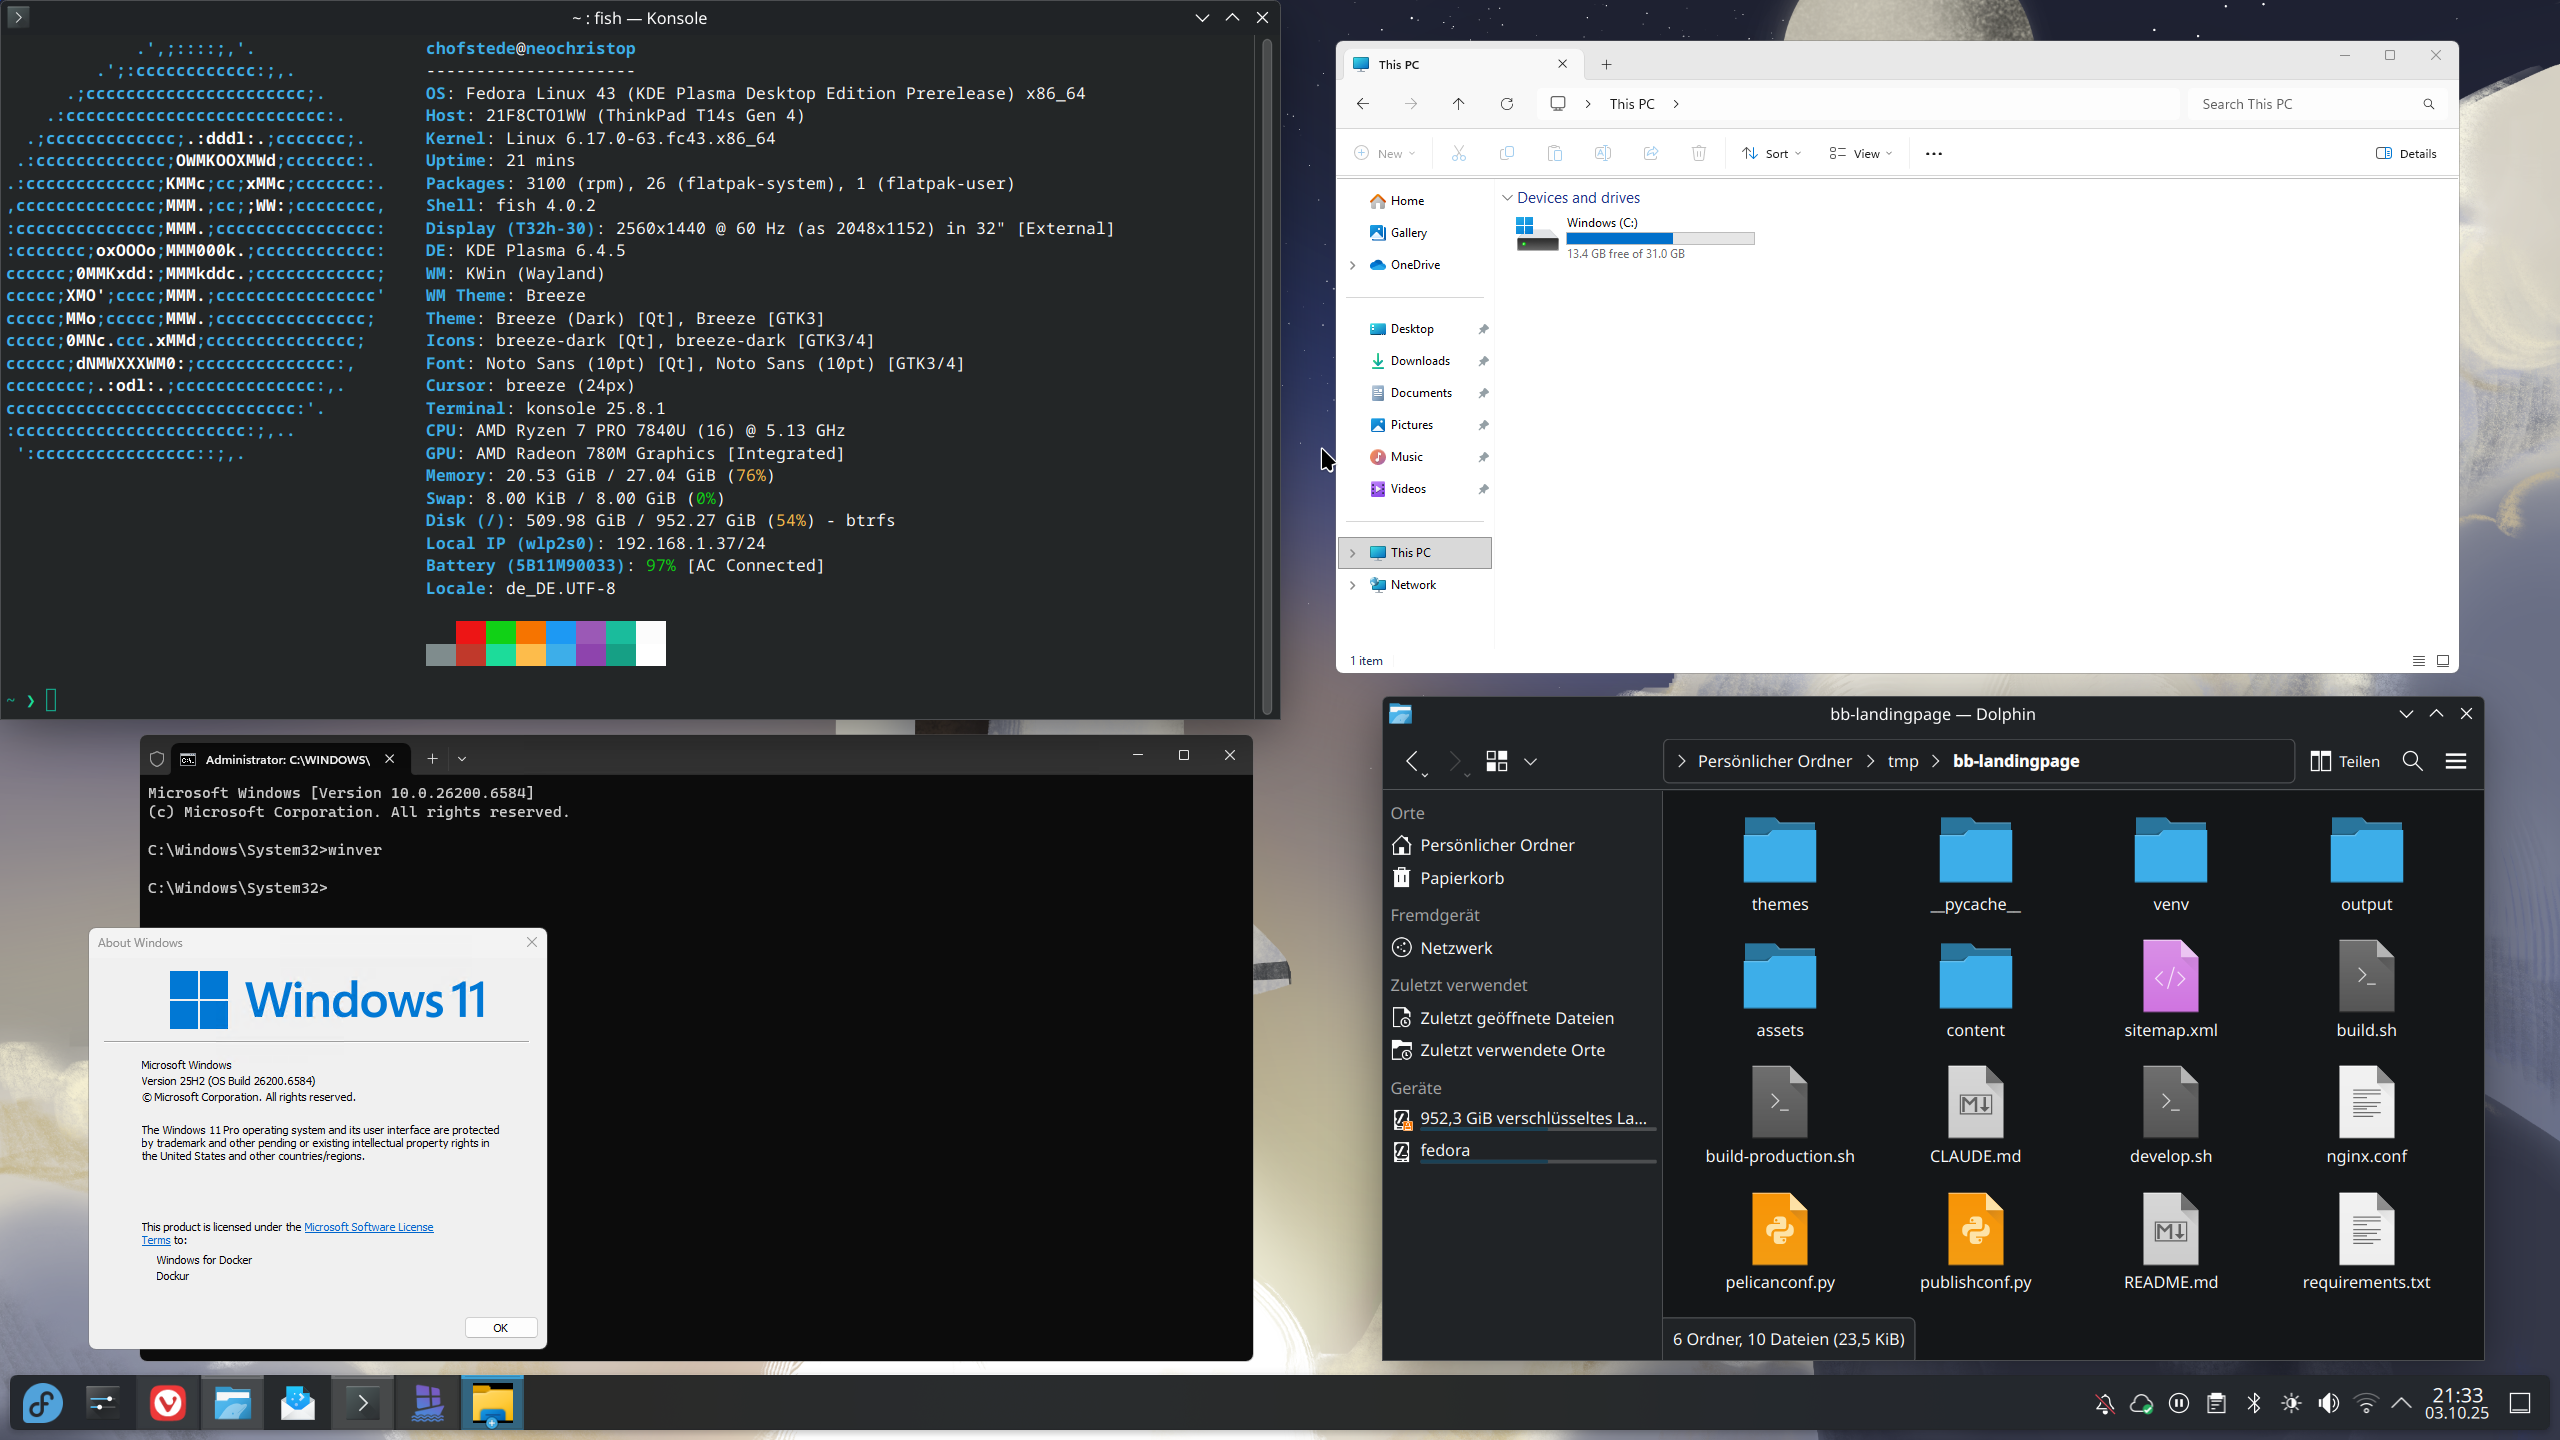The image size is (2560, 1440).
Task: Switch to large icons view in Explorer status bar
Action: (x=2443, y=661)
